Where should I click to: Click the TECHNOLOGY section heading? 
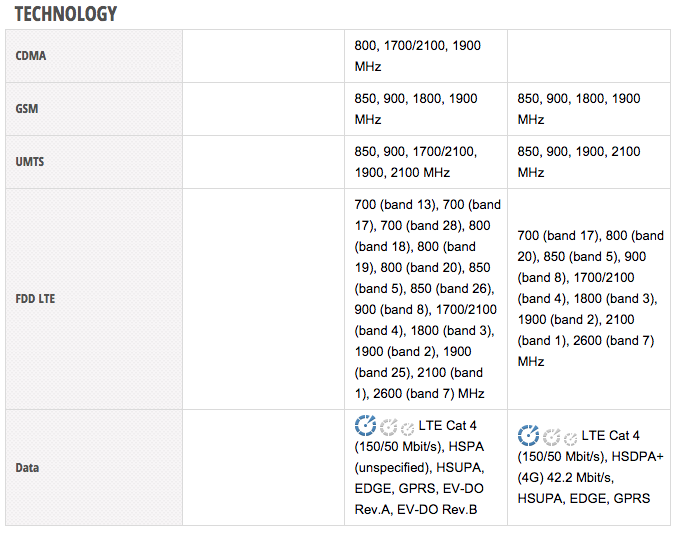coord(65,13)
